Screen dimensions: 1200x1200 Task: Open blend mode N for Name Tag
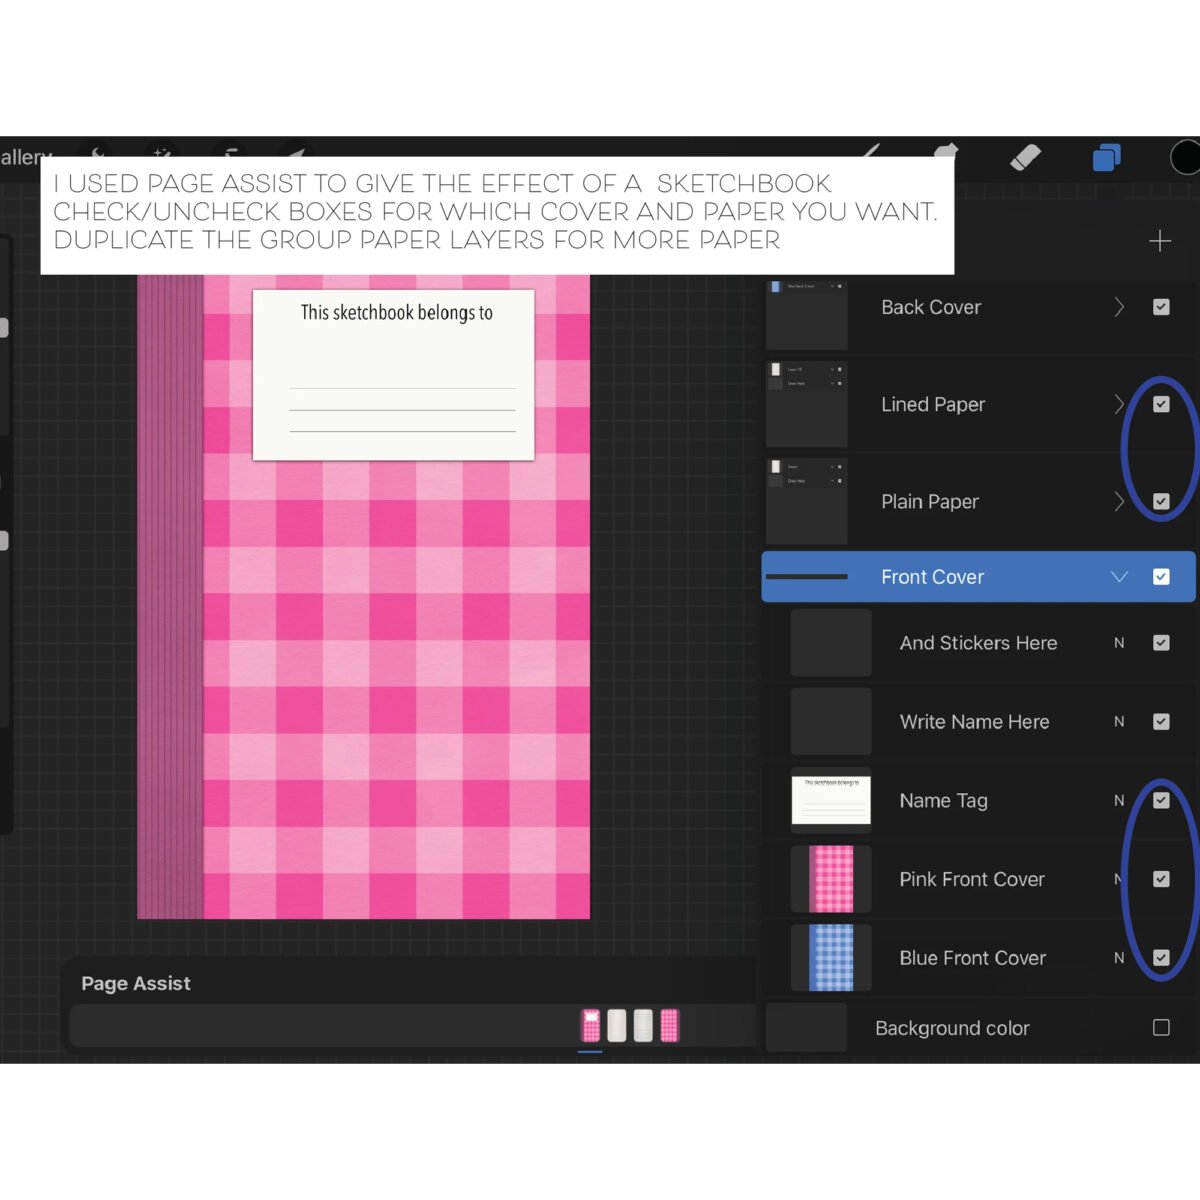tap(1119, 800)
